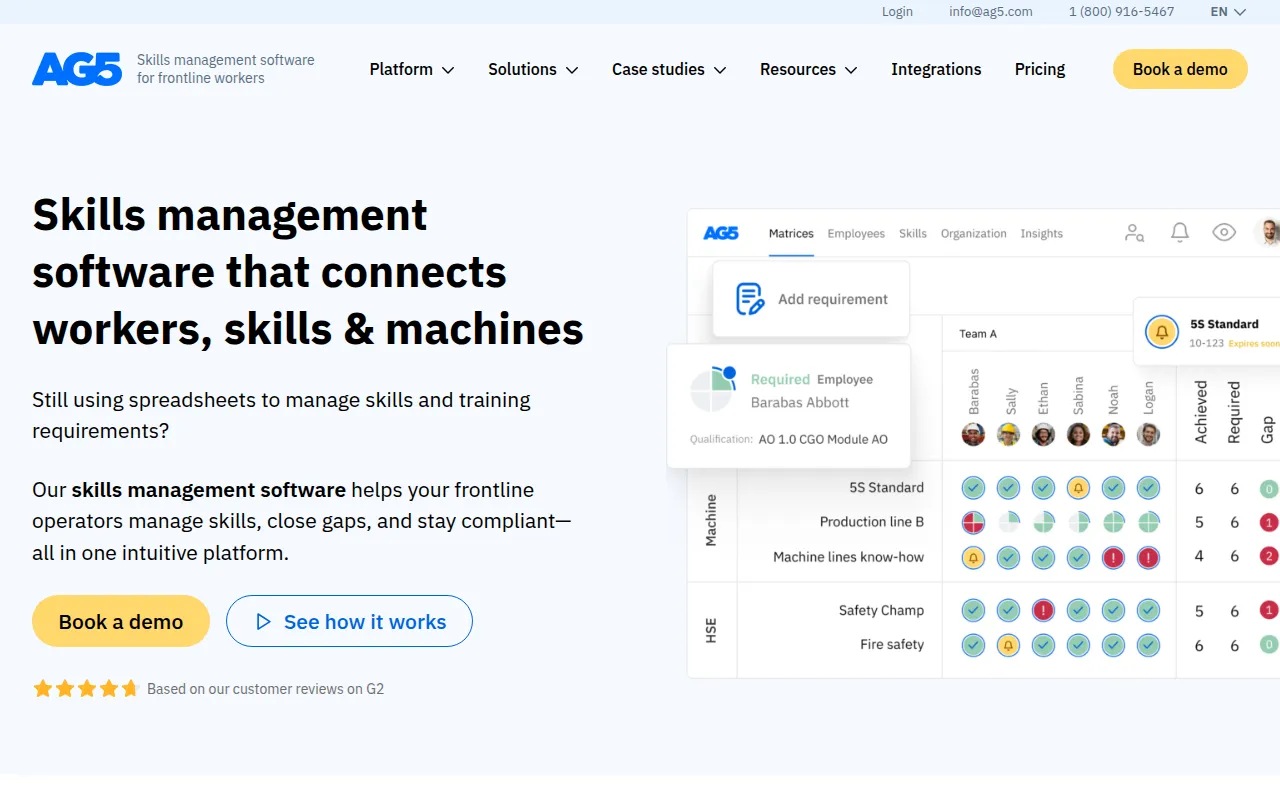Click the G2 star rating icons
1280x800 pixels.
tap(86, 689)
